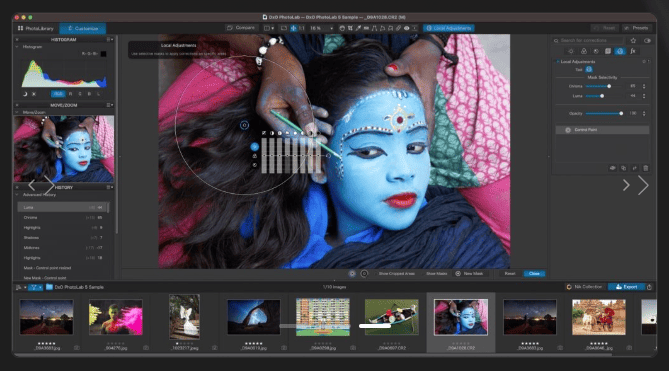Select the Shadows history entry
This screenshot has height=371, width=669.
[62, 238]
